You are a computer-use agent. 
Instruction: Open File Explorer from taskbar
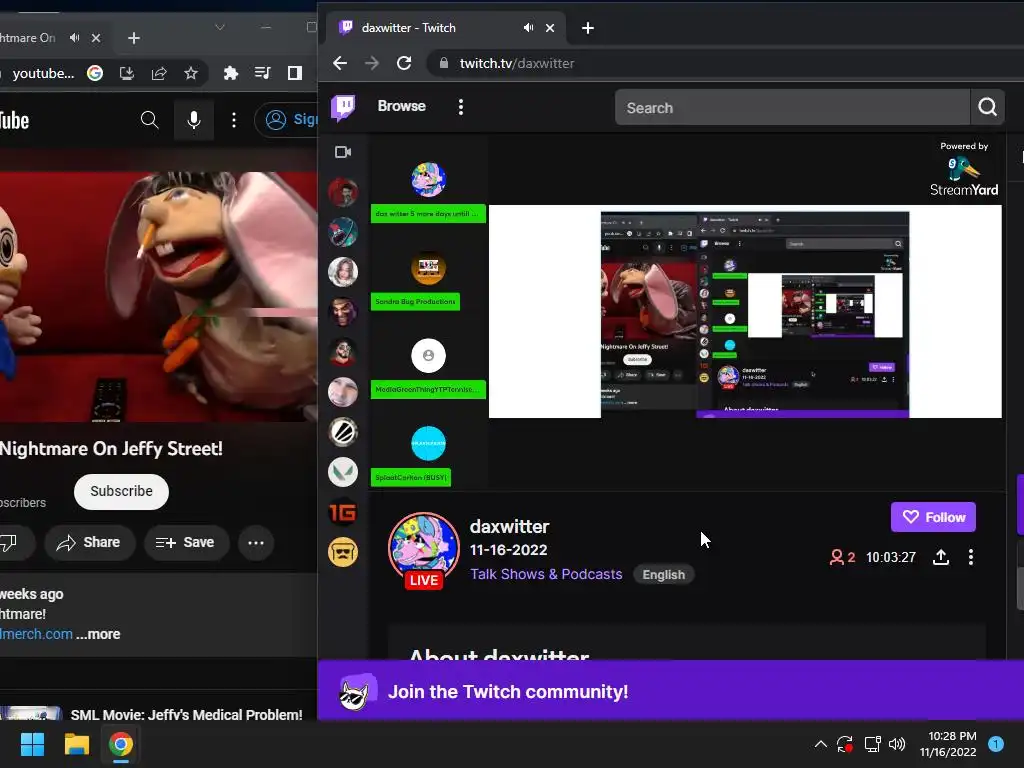pos(76,744)
